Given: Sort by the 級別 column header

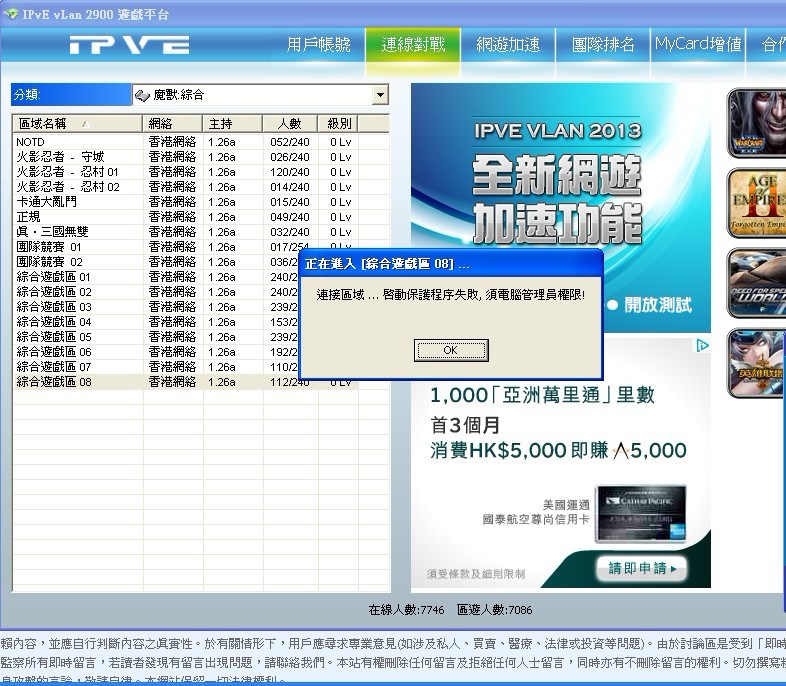Looking at the screenshot, I should pyautogui.click(x=338, y=123).
